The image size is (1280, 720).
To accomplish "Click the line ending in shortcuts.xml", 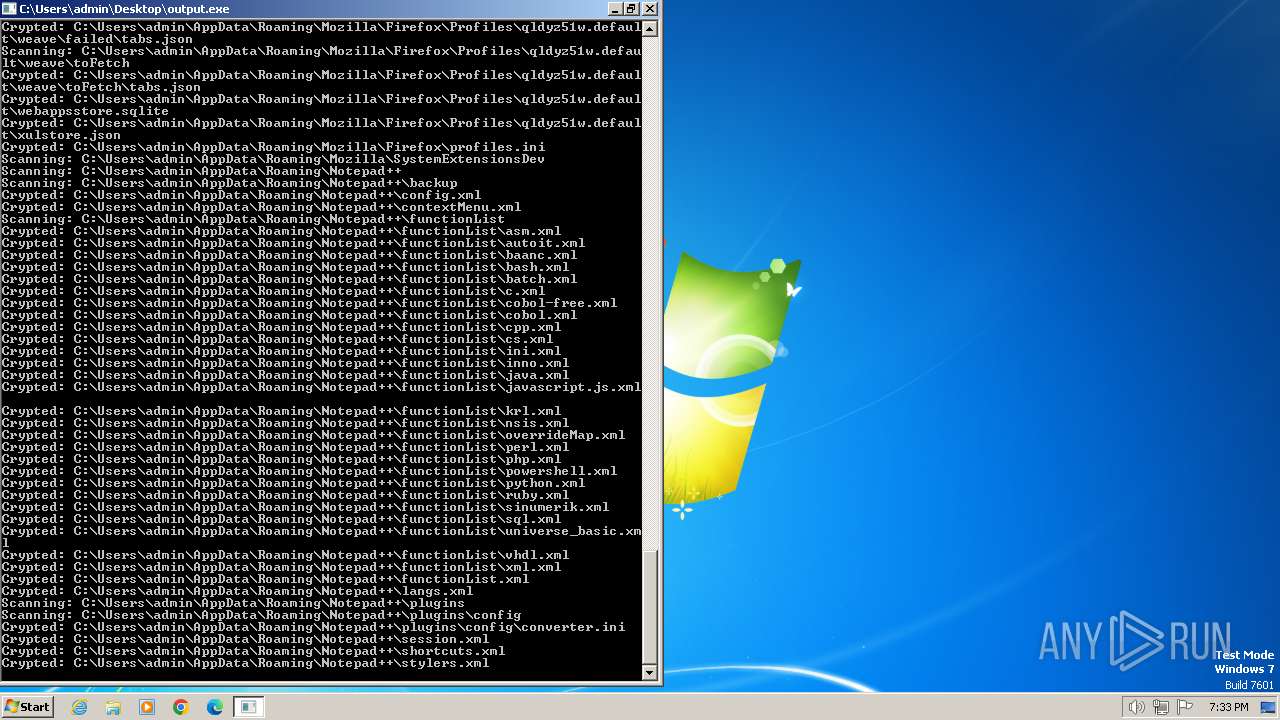I will (x=253, y=651).
